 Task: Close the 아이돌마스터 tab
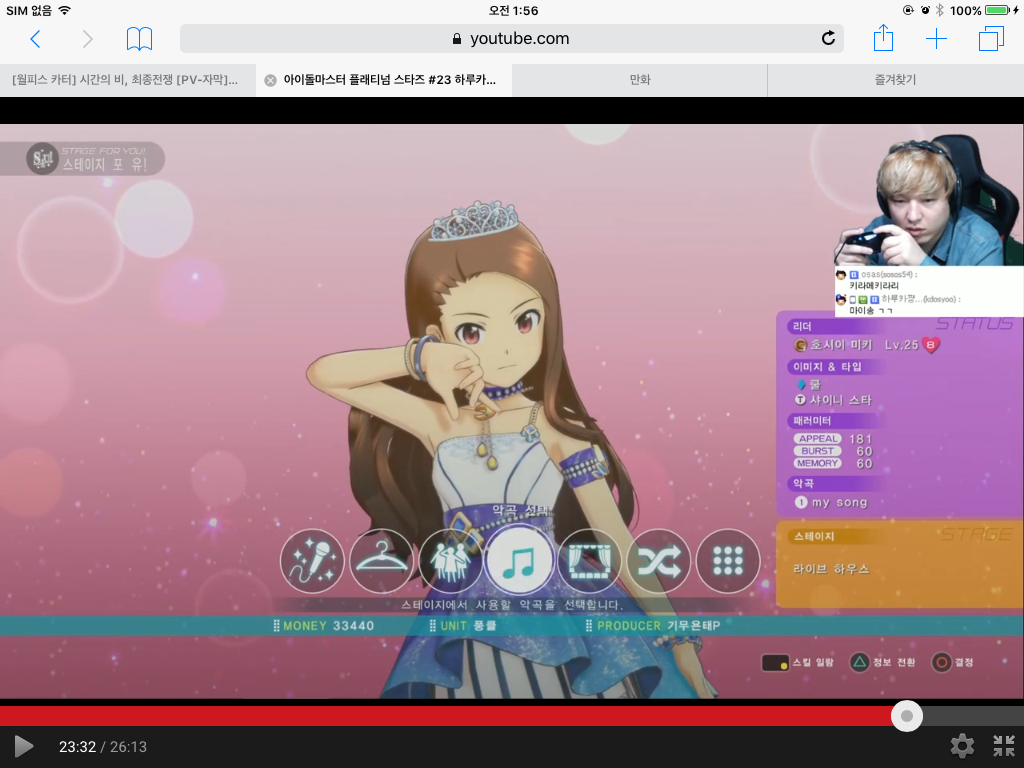coord(270,80)
